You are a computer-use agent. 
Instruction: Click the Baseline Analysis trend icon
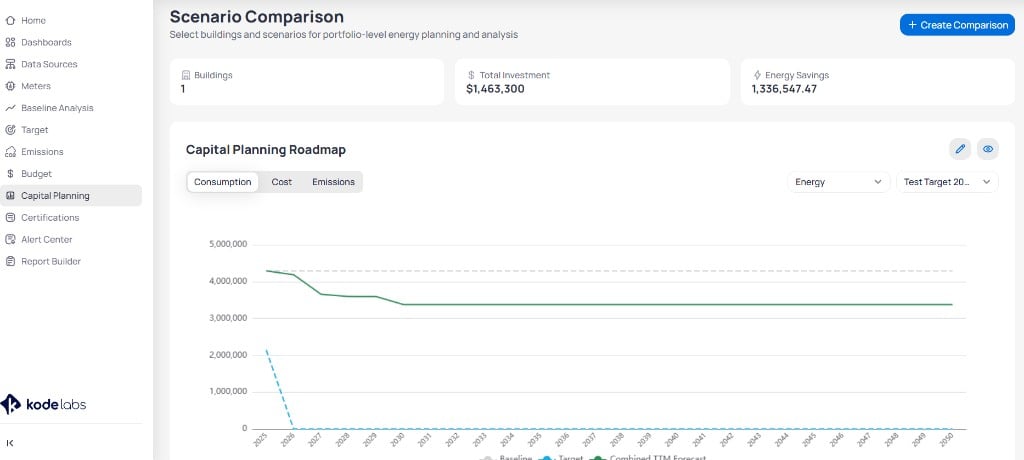click(10, 108)
